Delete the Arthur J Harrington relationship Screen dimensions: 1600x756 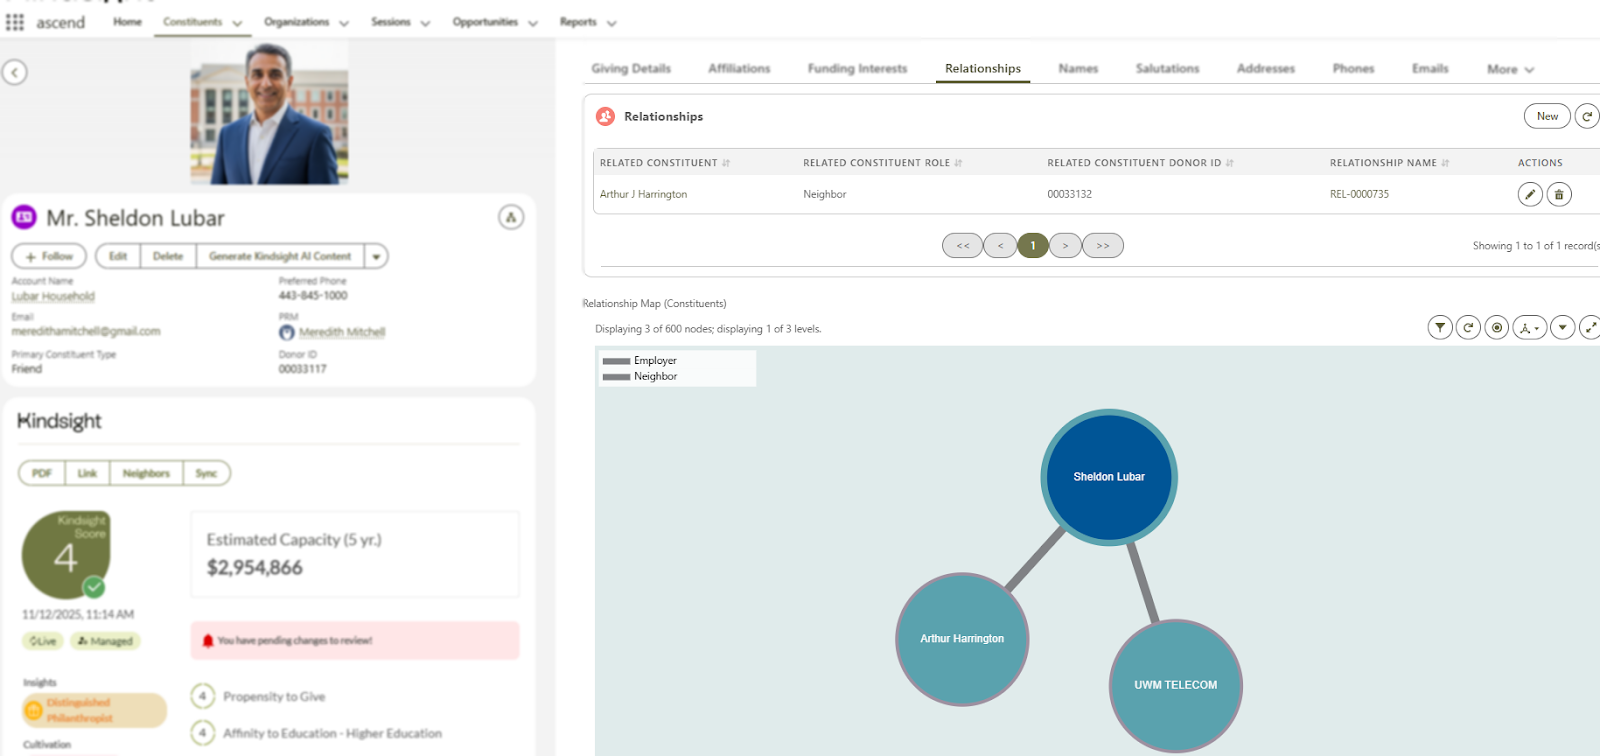[x=1559, y=194]
